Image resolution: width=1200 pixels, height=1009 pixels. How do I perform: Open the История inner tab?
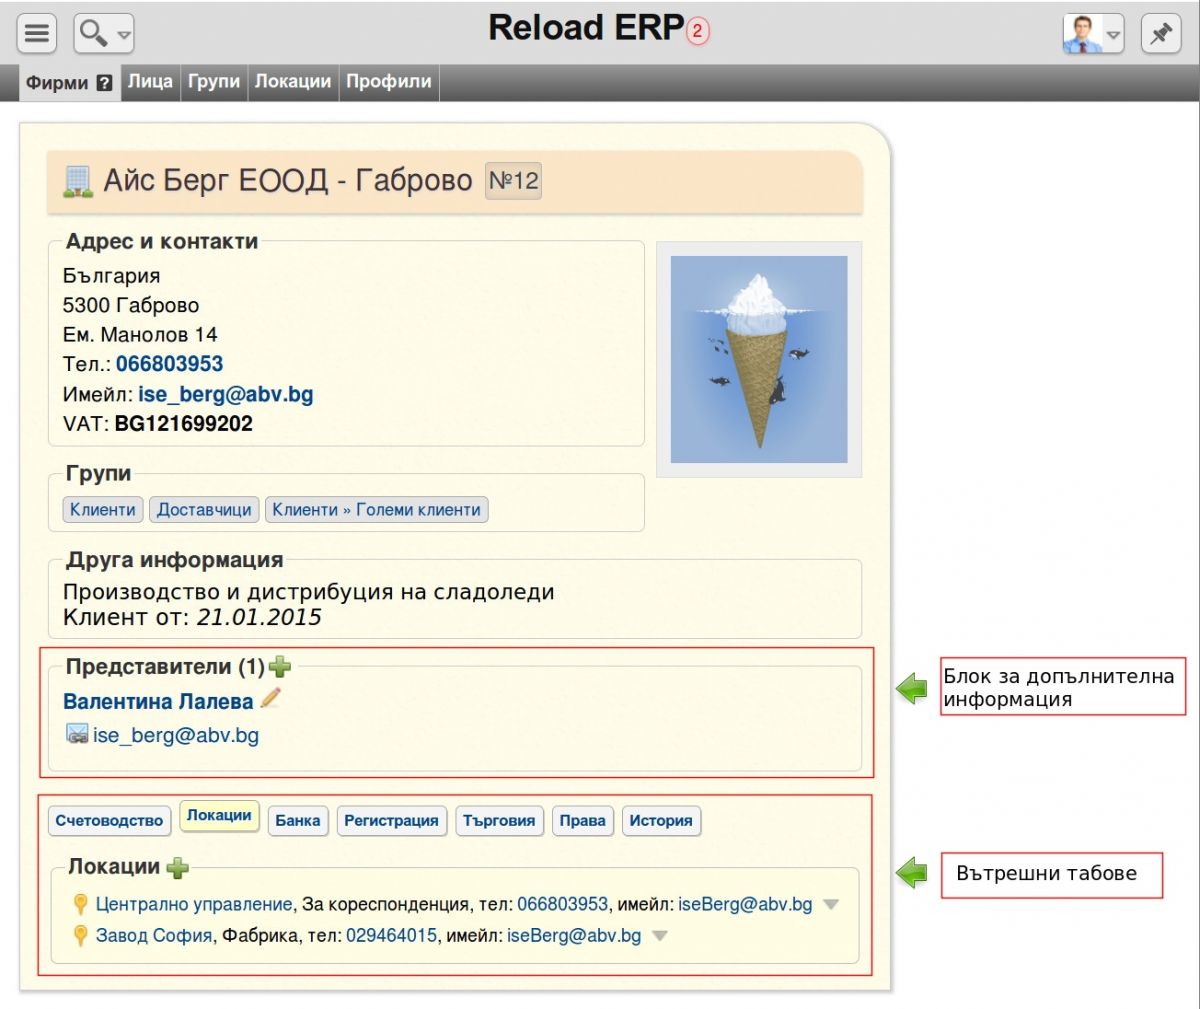pyautogui.click(x=660, y=821)
